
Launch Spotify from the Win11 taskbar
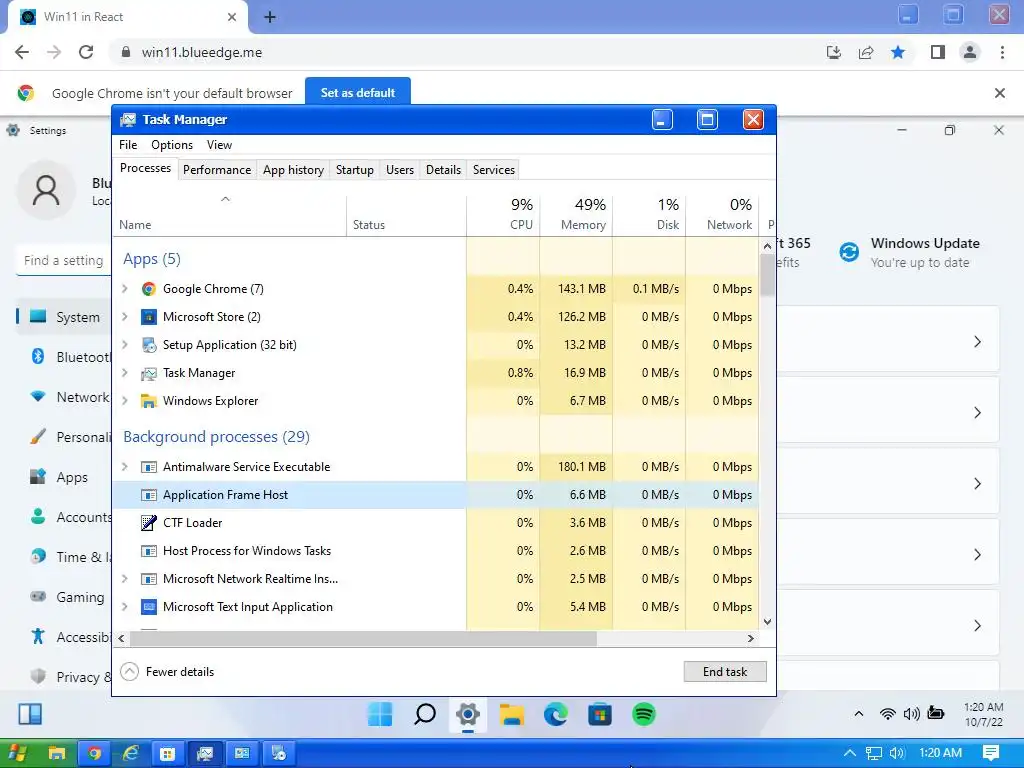click(644, 714)
